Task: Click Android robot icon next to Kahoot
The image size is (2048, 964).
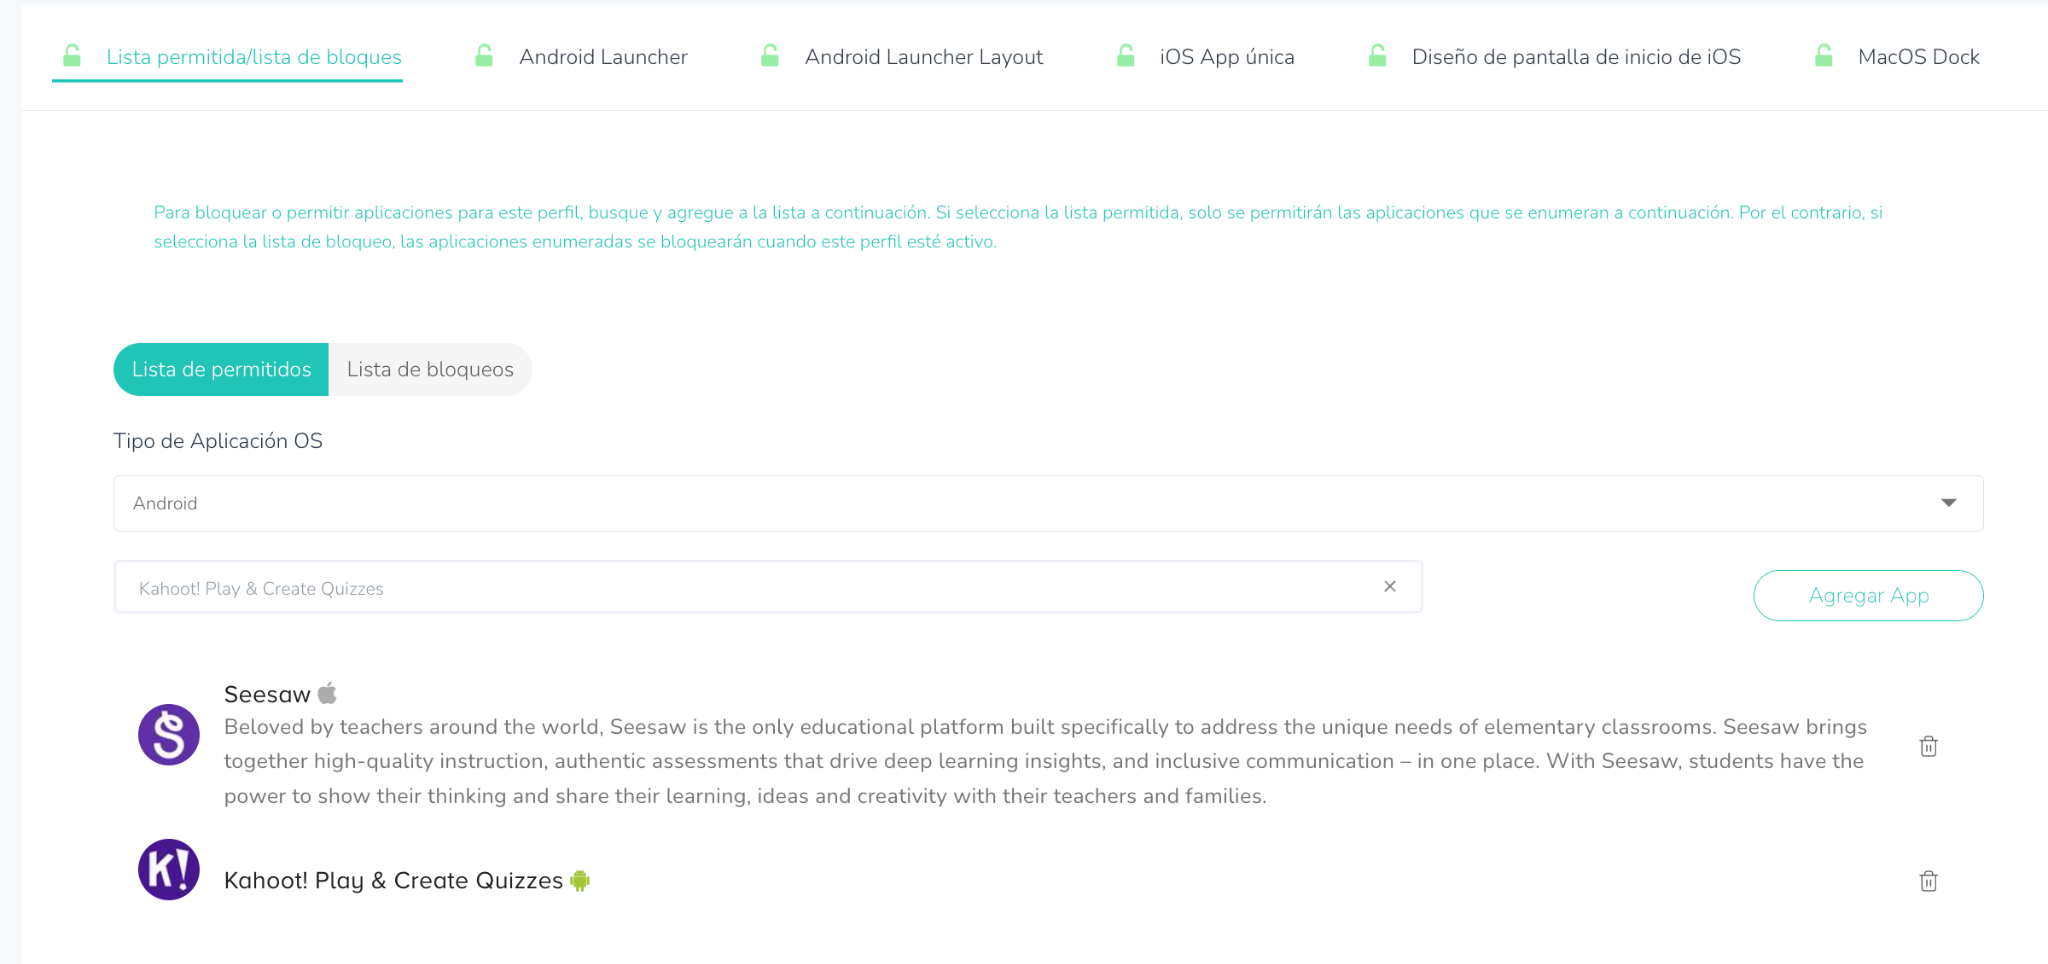Action: 580,881
